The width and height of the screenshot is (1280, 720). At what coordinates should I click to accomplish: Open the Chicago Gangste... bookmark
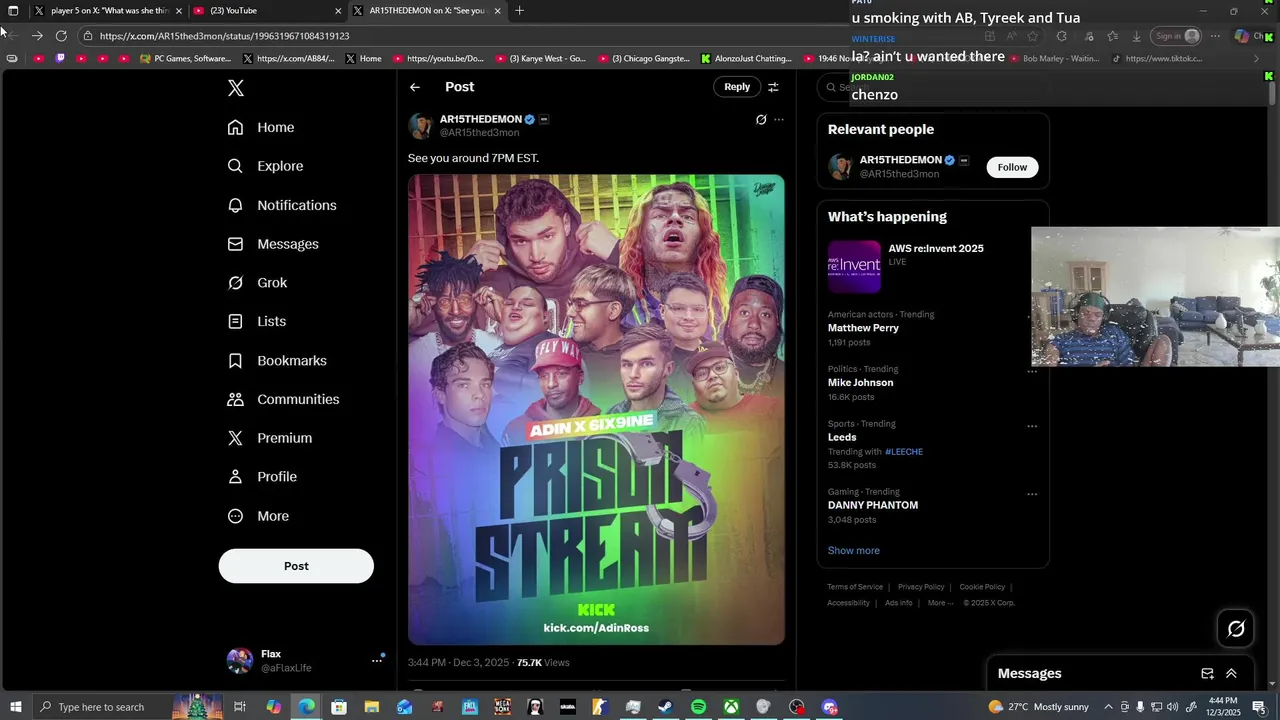click(643, 59)
